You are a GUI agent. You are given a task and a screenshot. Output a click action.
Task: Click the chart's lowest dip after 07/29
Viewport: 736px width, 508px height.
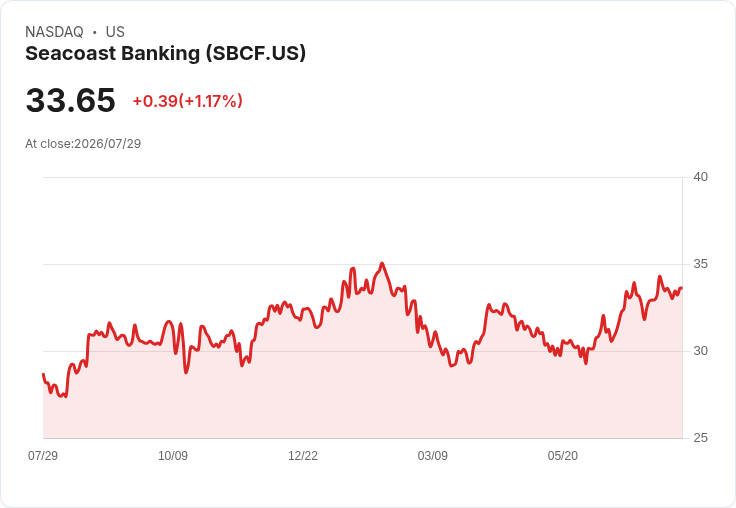(x=65, y=397)
